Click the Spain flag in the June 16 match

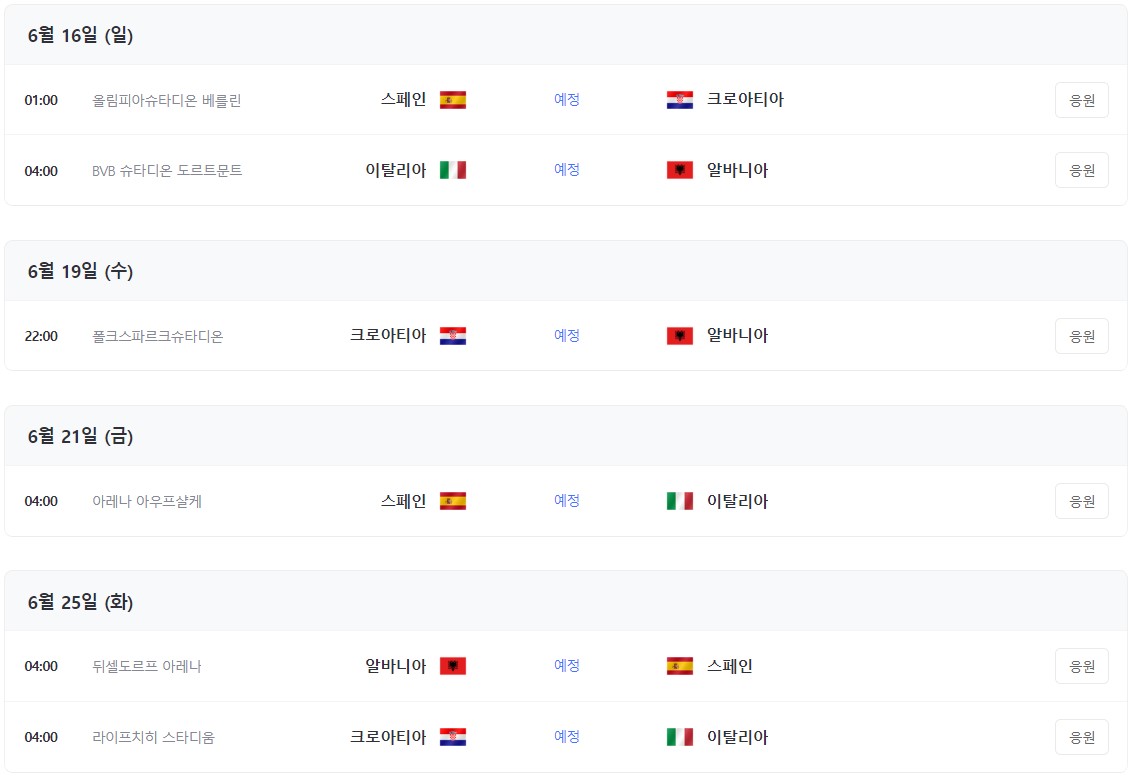453,100
